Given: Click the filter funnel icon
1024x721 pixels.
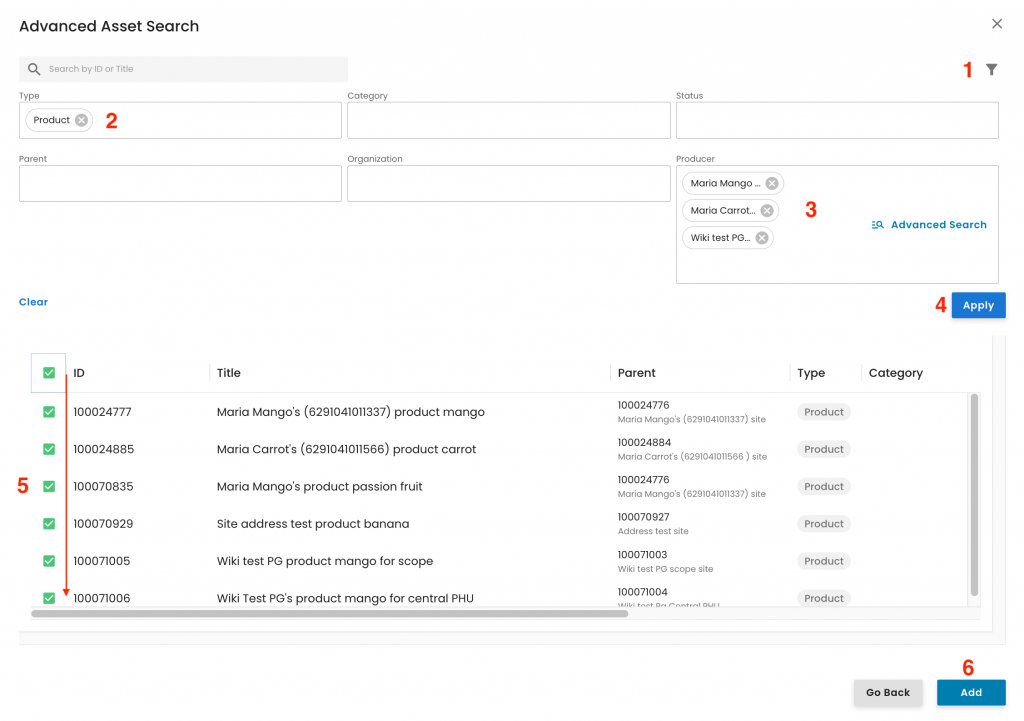Looking at the screenshot, I should 991,70.
